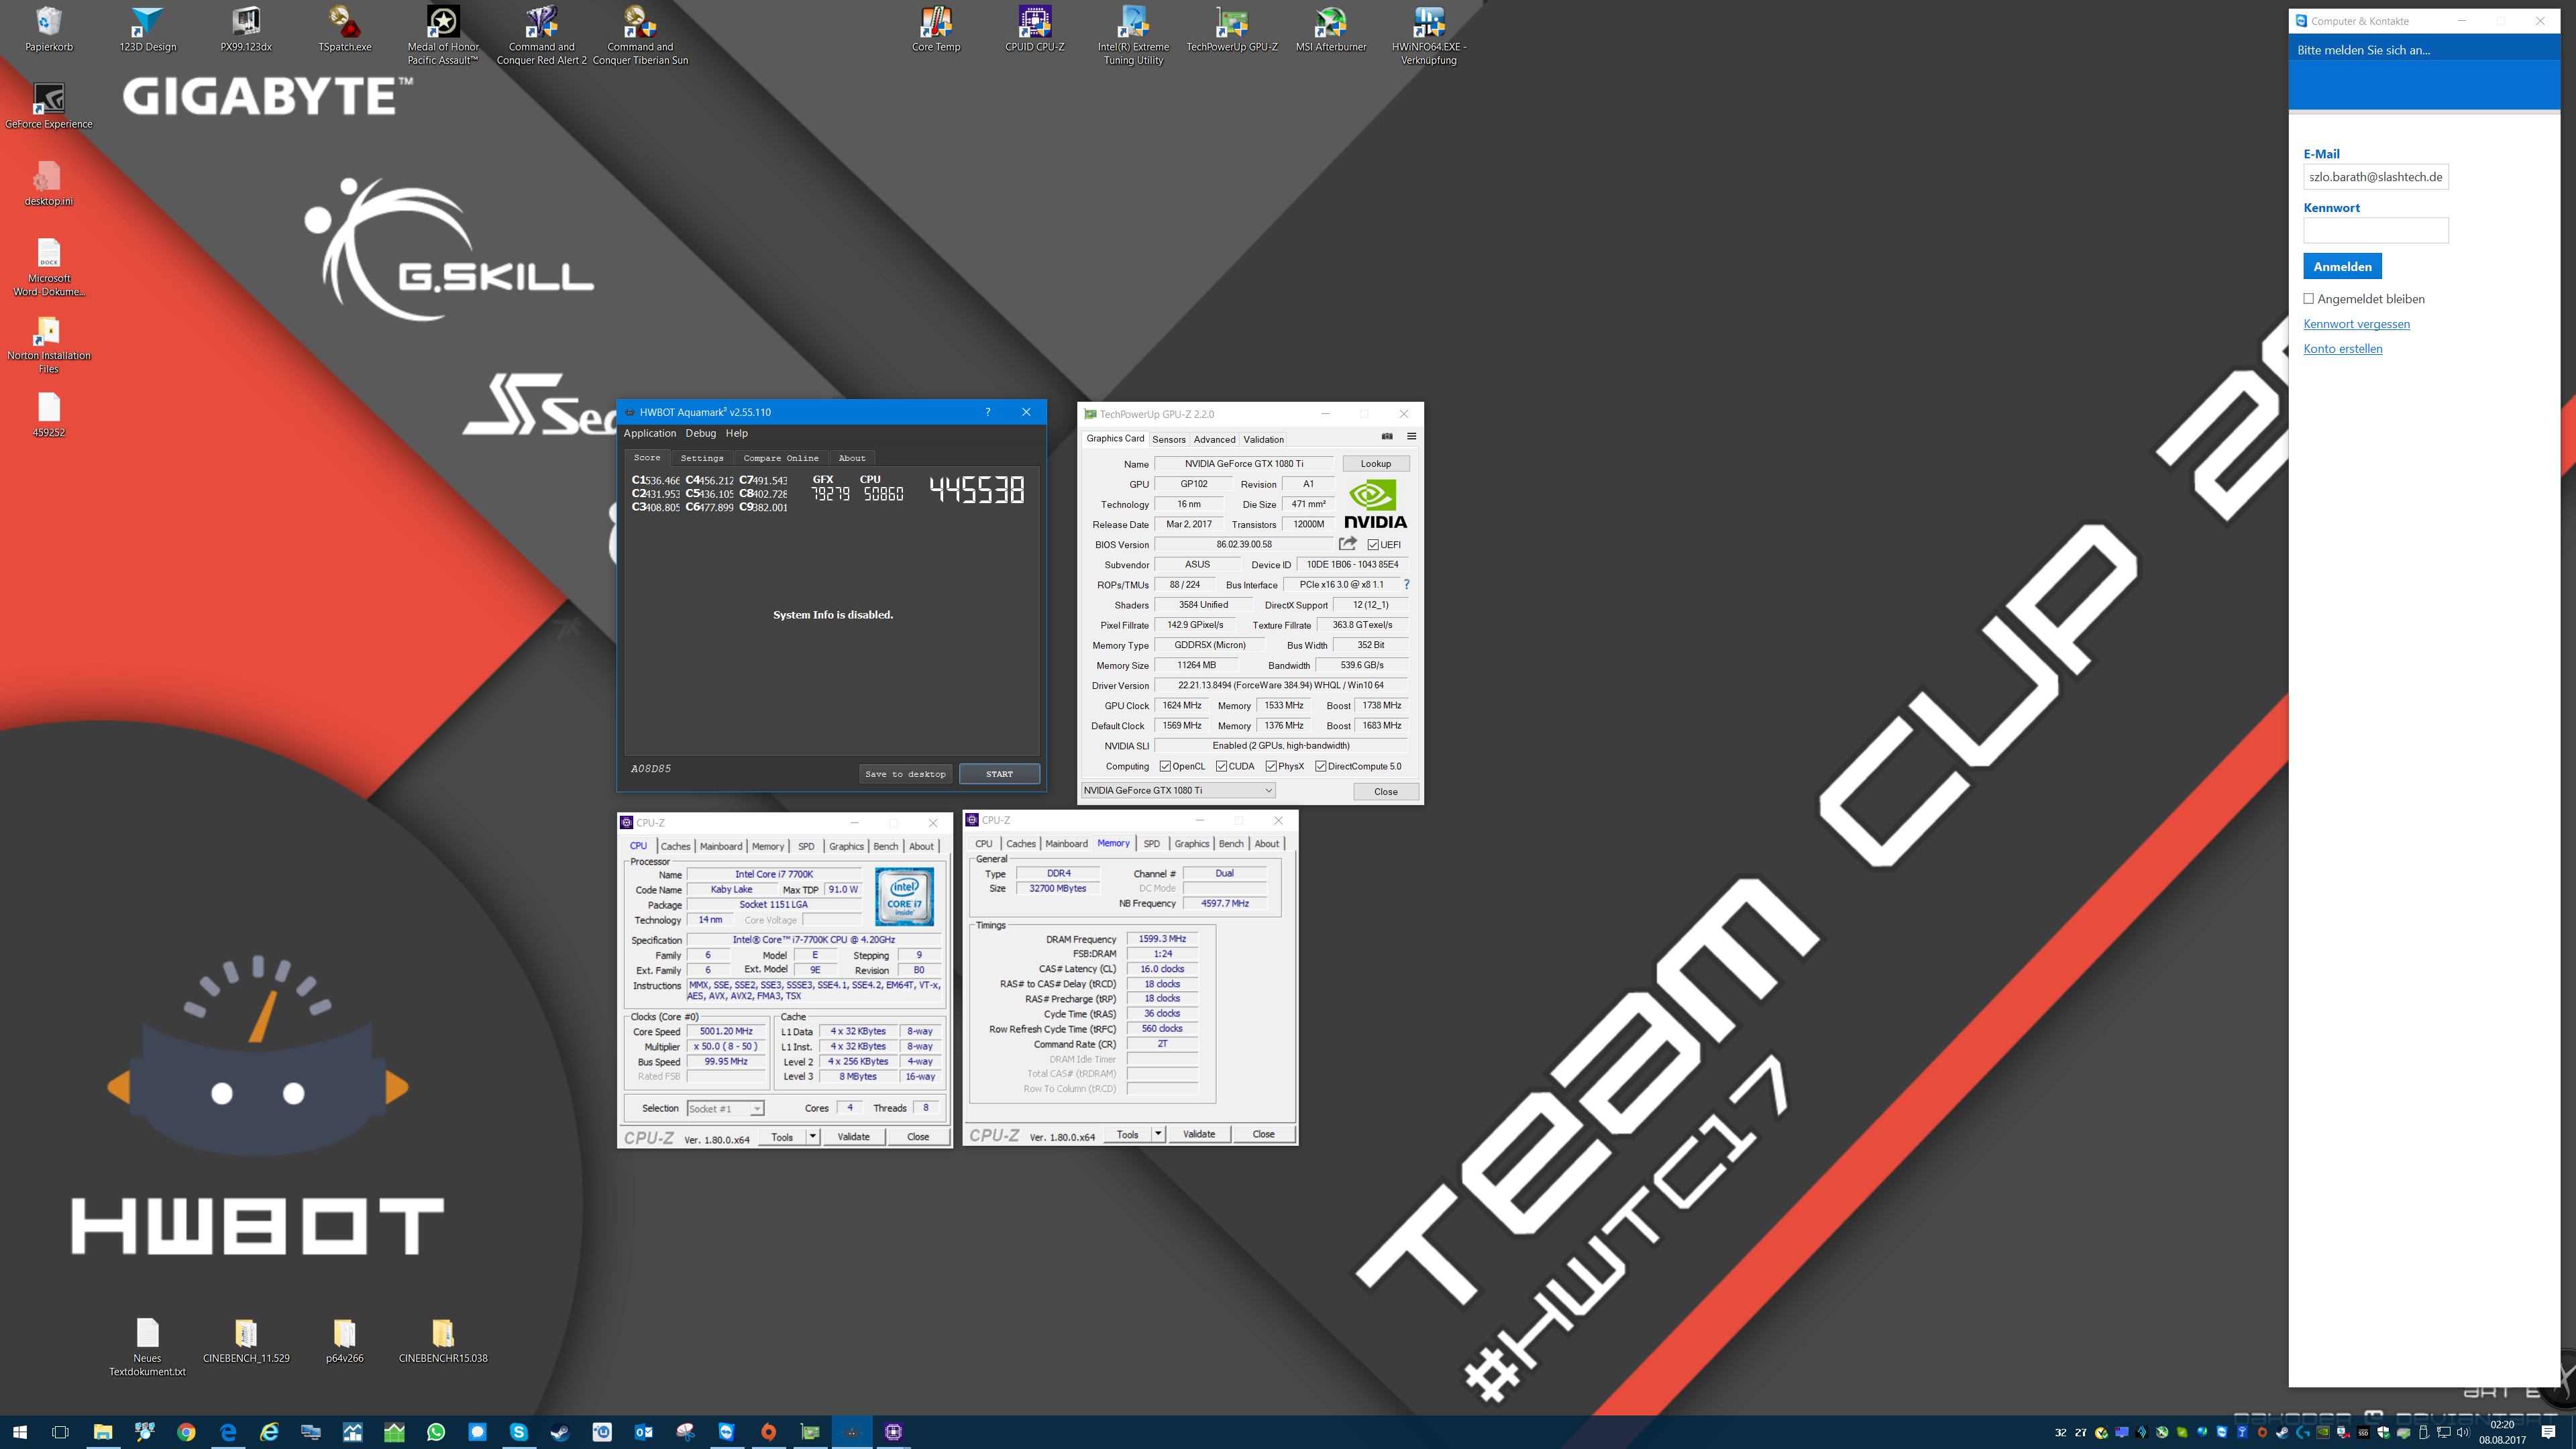
Task: Click the Chrome icon in the taskbar
Action: pyautogui.click(x=186, y=1431)
